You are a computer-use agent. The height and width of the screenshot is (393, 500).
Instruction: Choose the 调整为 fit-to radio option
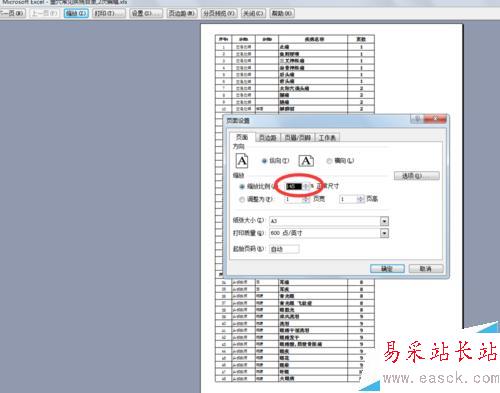(x=242, y=199)
